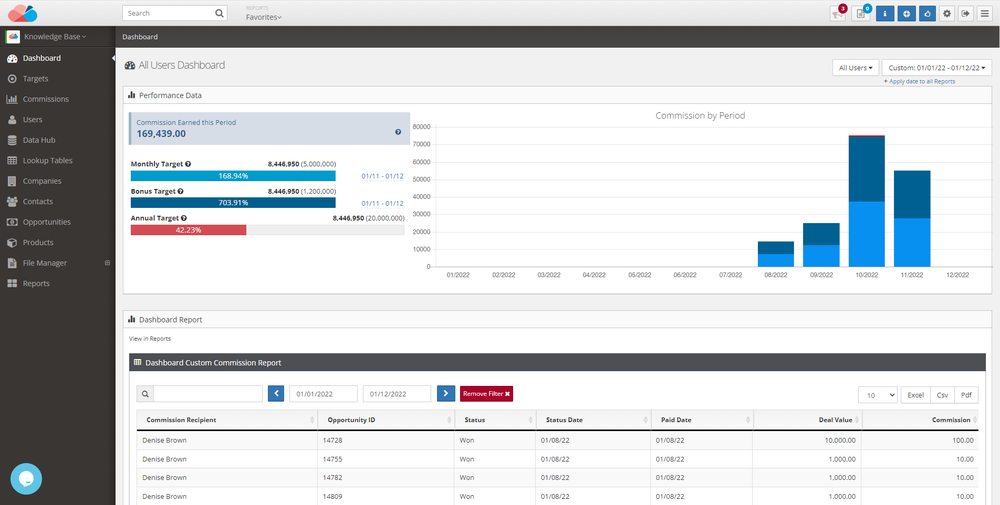Image resolution: width=1000 pixels, height=505 pixels.
Task: Click the report search magnifier icon
Action: [x=145, y=394]
